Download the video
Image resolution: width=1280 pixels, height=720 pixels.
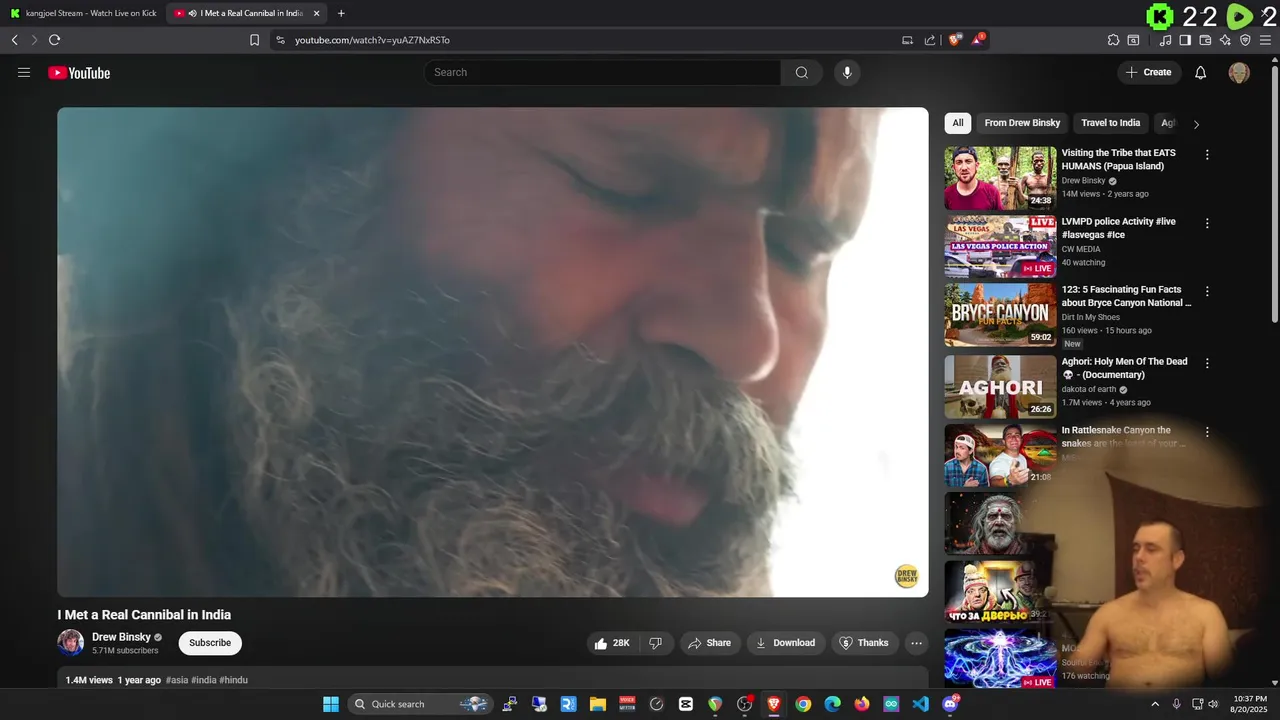(785, 643)
